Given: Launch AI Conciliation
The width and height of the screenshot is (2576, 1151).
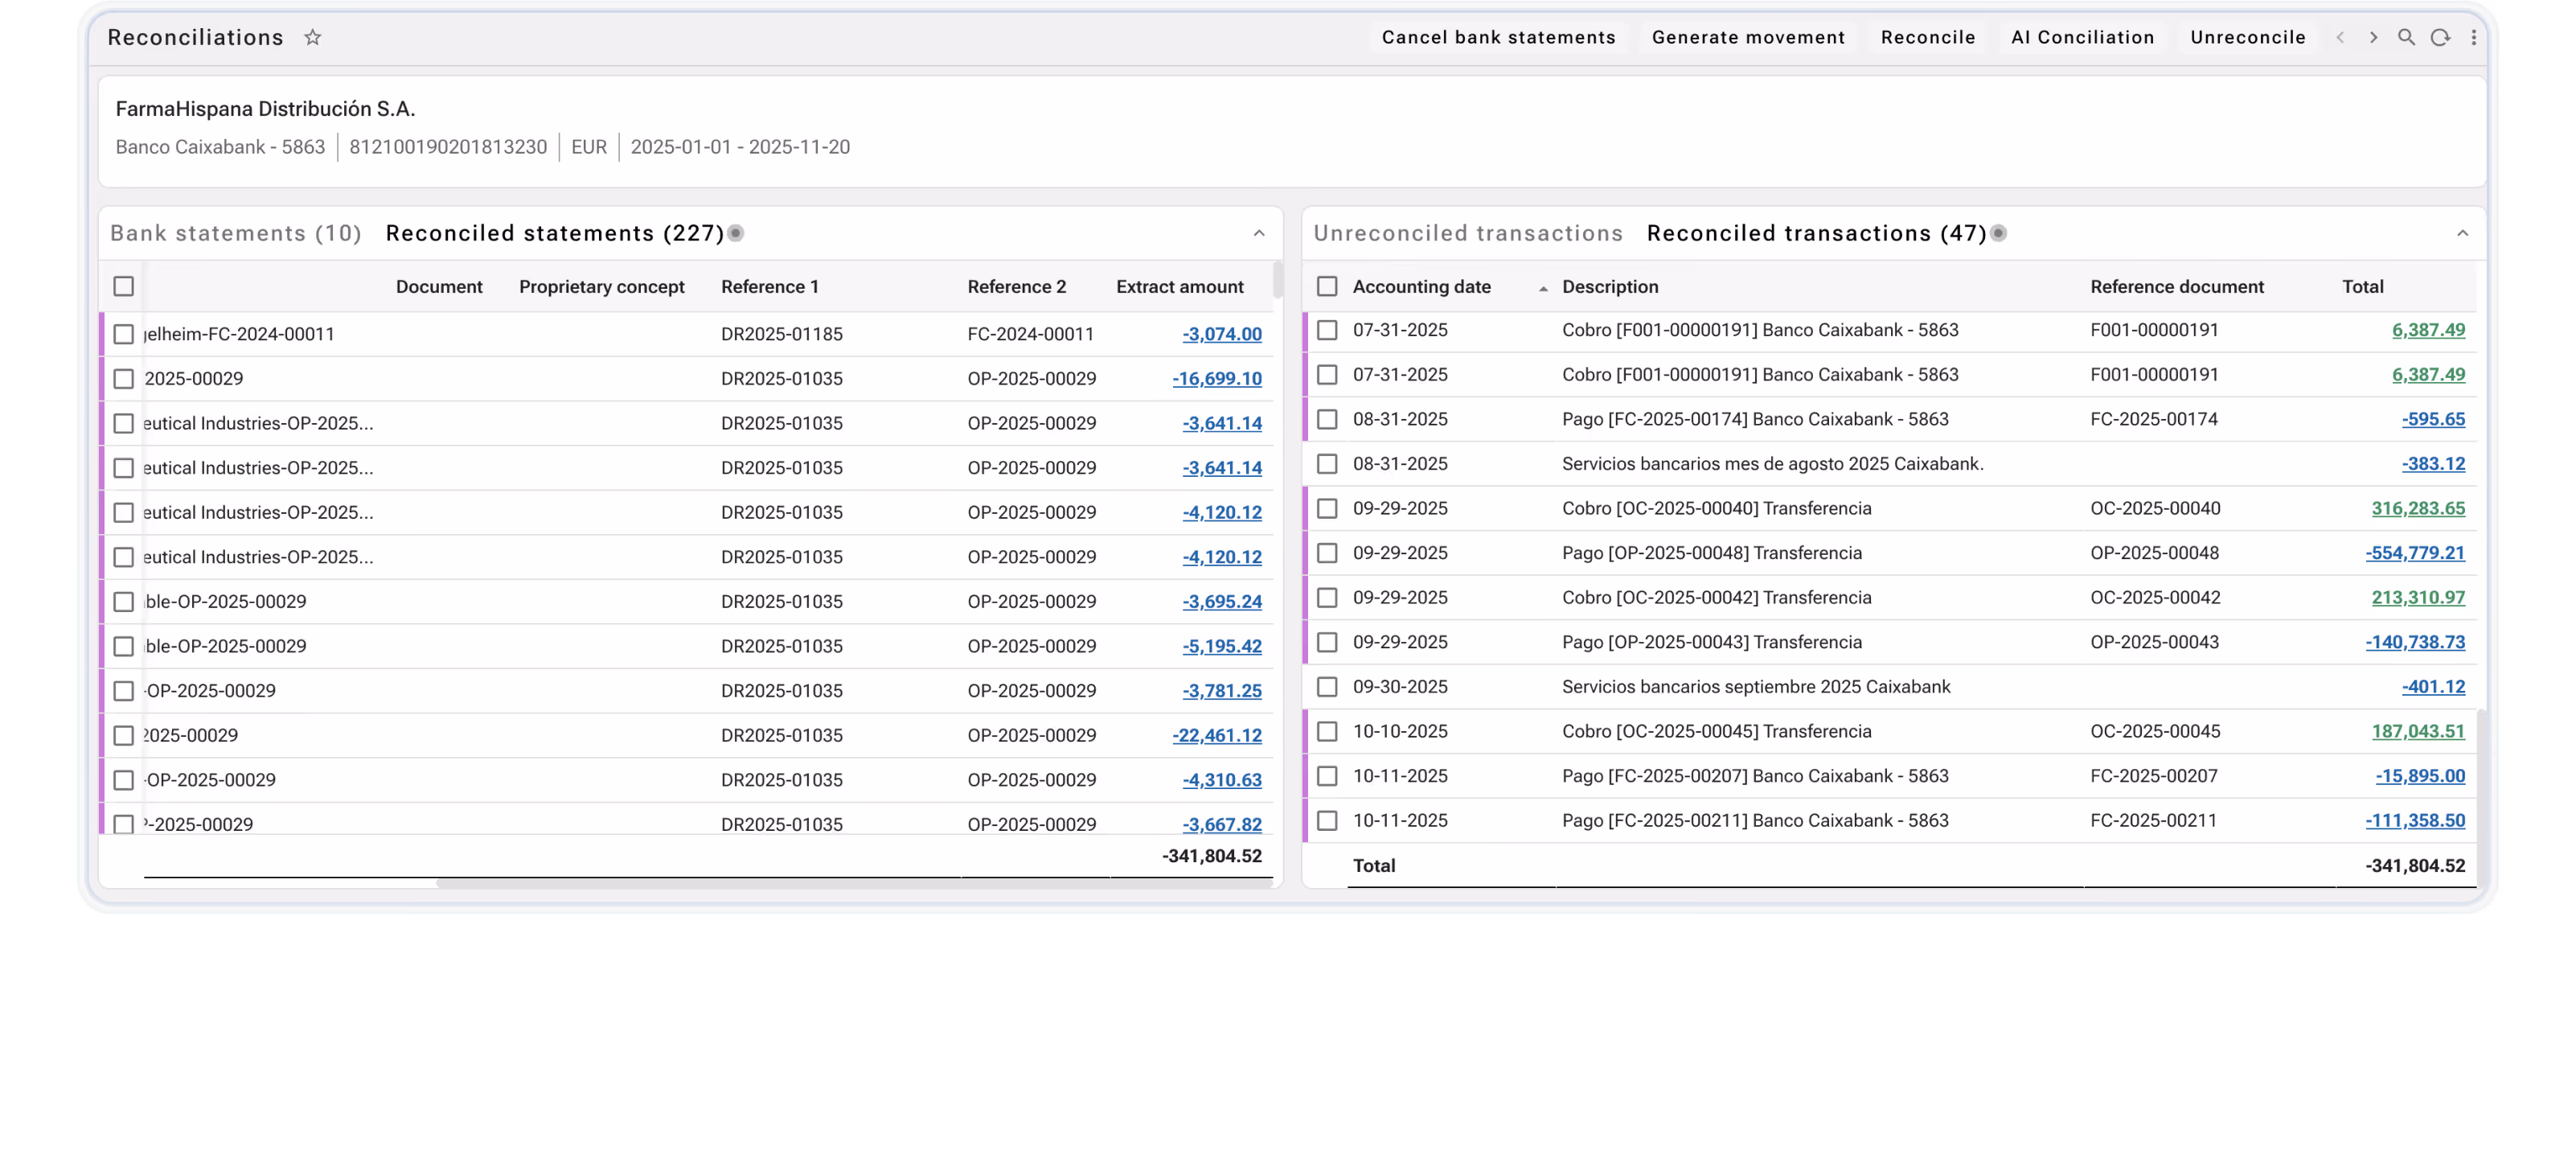Looking at the screenshot, I should (x=2083, y=37).
